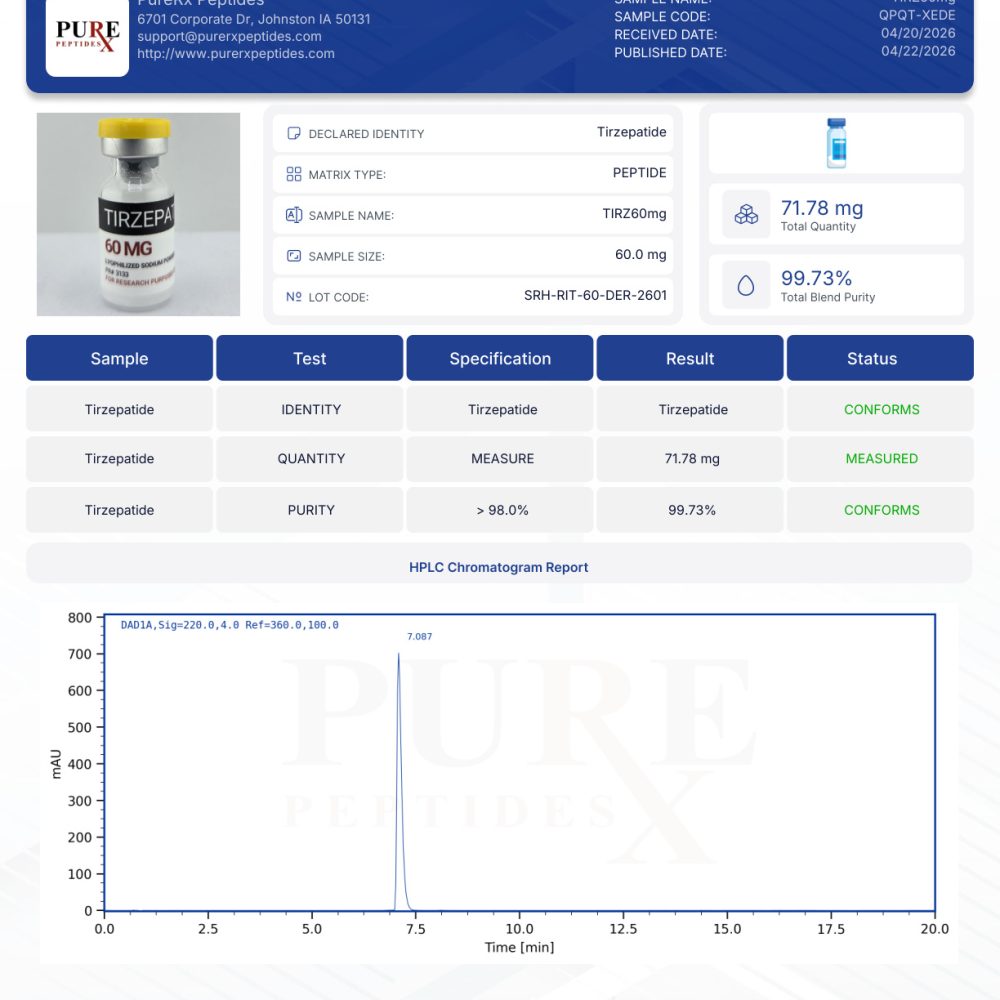Select the 6701 Corporate Dr address line
The width and height of the screenshot is (1000, 1000).
click(254, 19)
